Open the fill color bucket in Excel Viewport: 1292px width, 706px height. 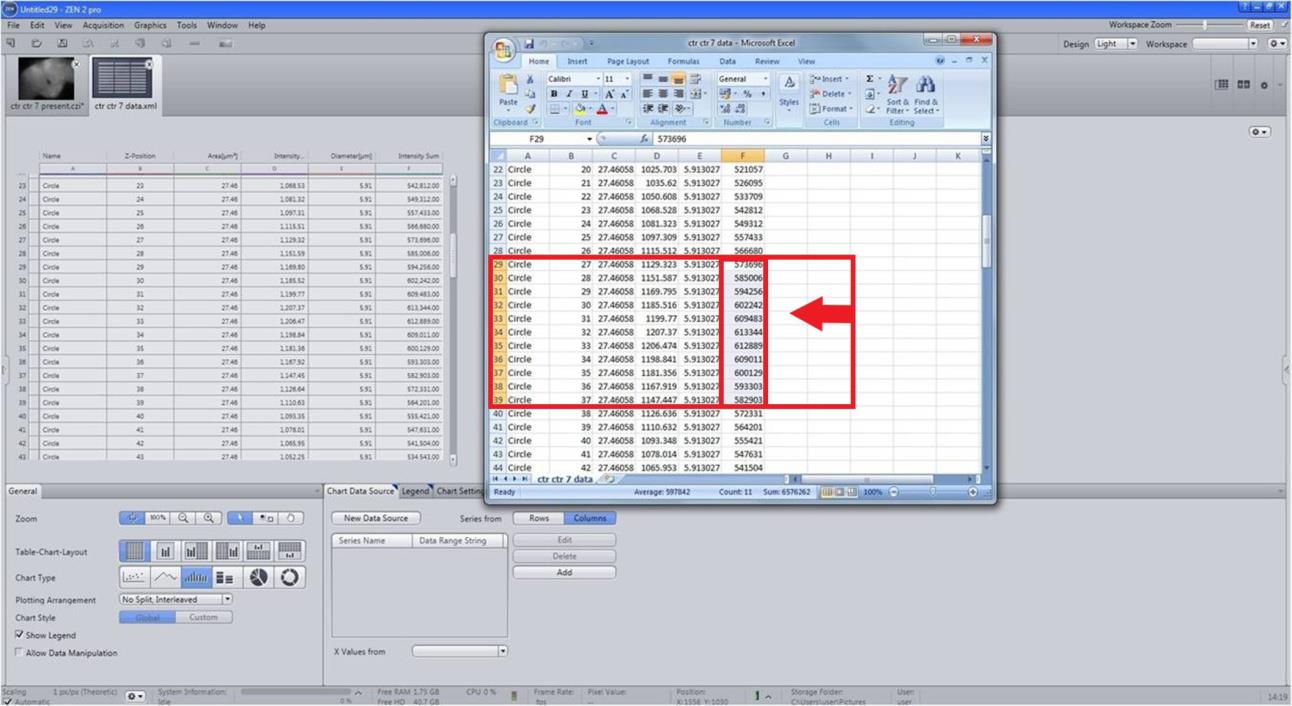[582, 109]
